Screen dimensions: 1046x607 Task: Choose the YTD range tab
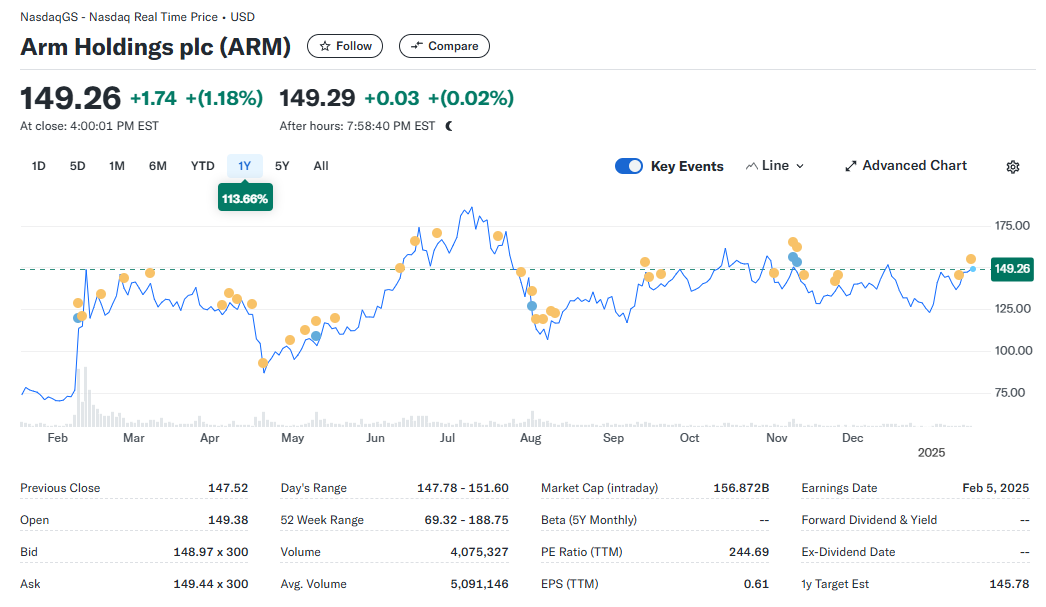click(202, 166)
